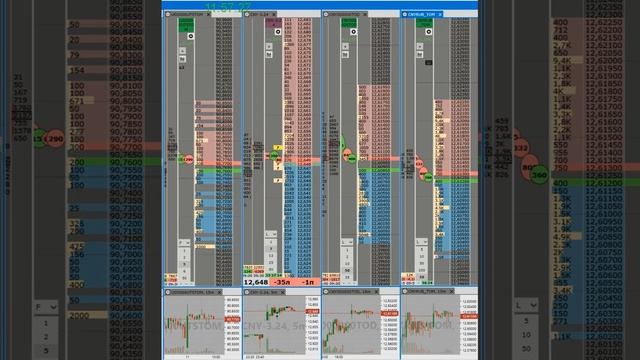Click the green 12,61200 price row in right background window
This screenshot has width=640, height=360.
click(x=596, y=183)
